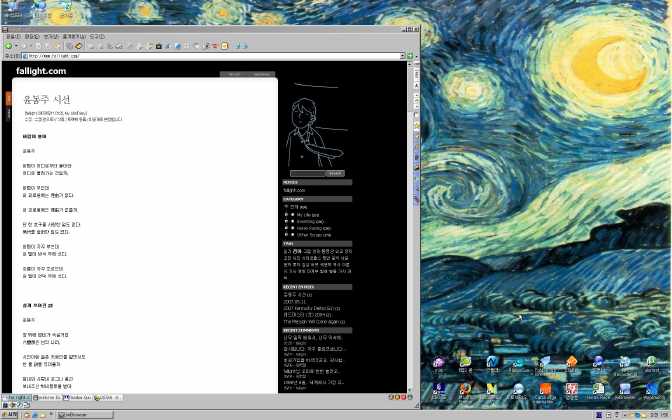Click the yellow pencil icon in browser toolbar

pos(78,46)
